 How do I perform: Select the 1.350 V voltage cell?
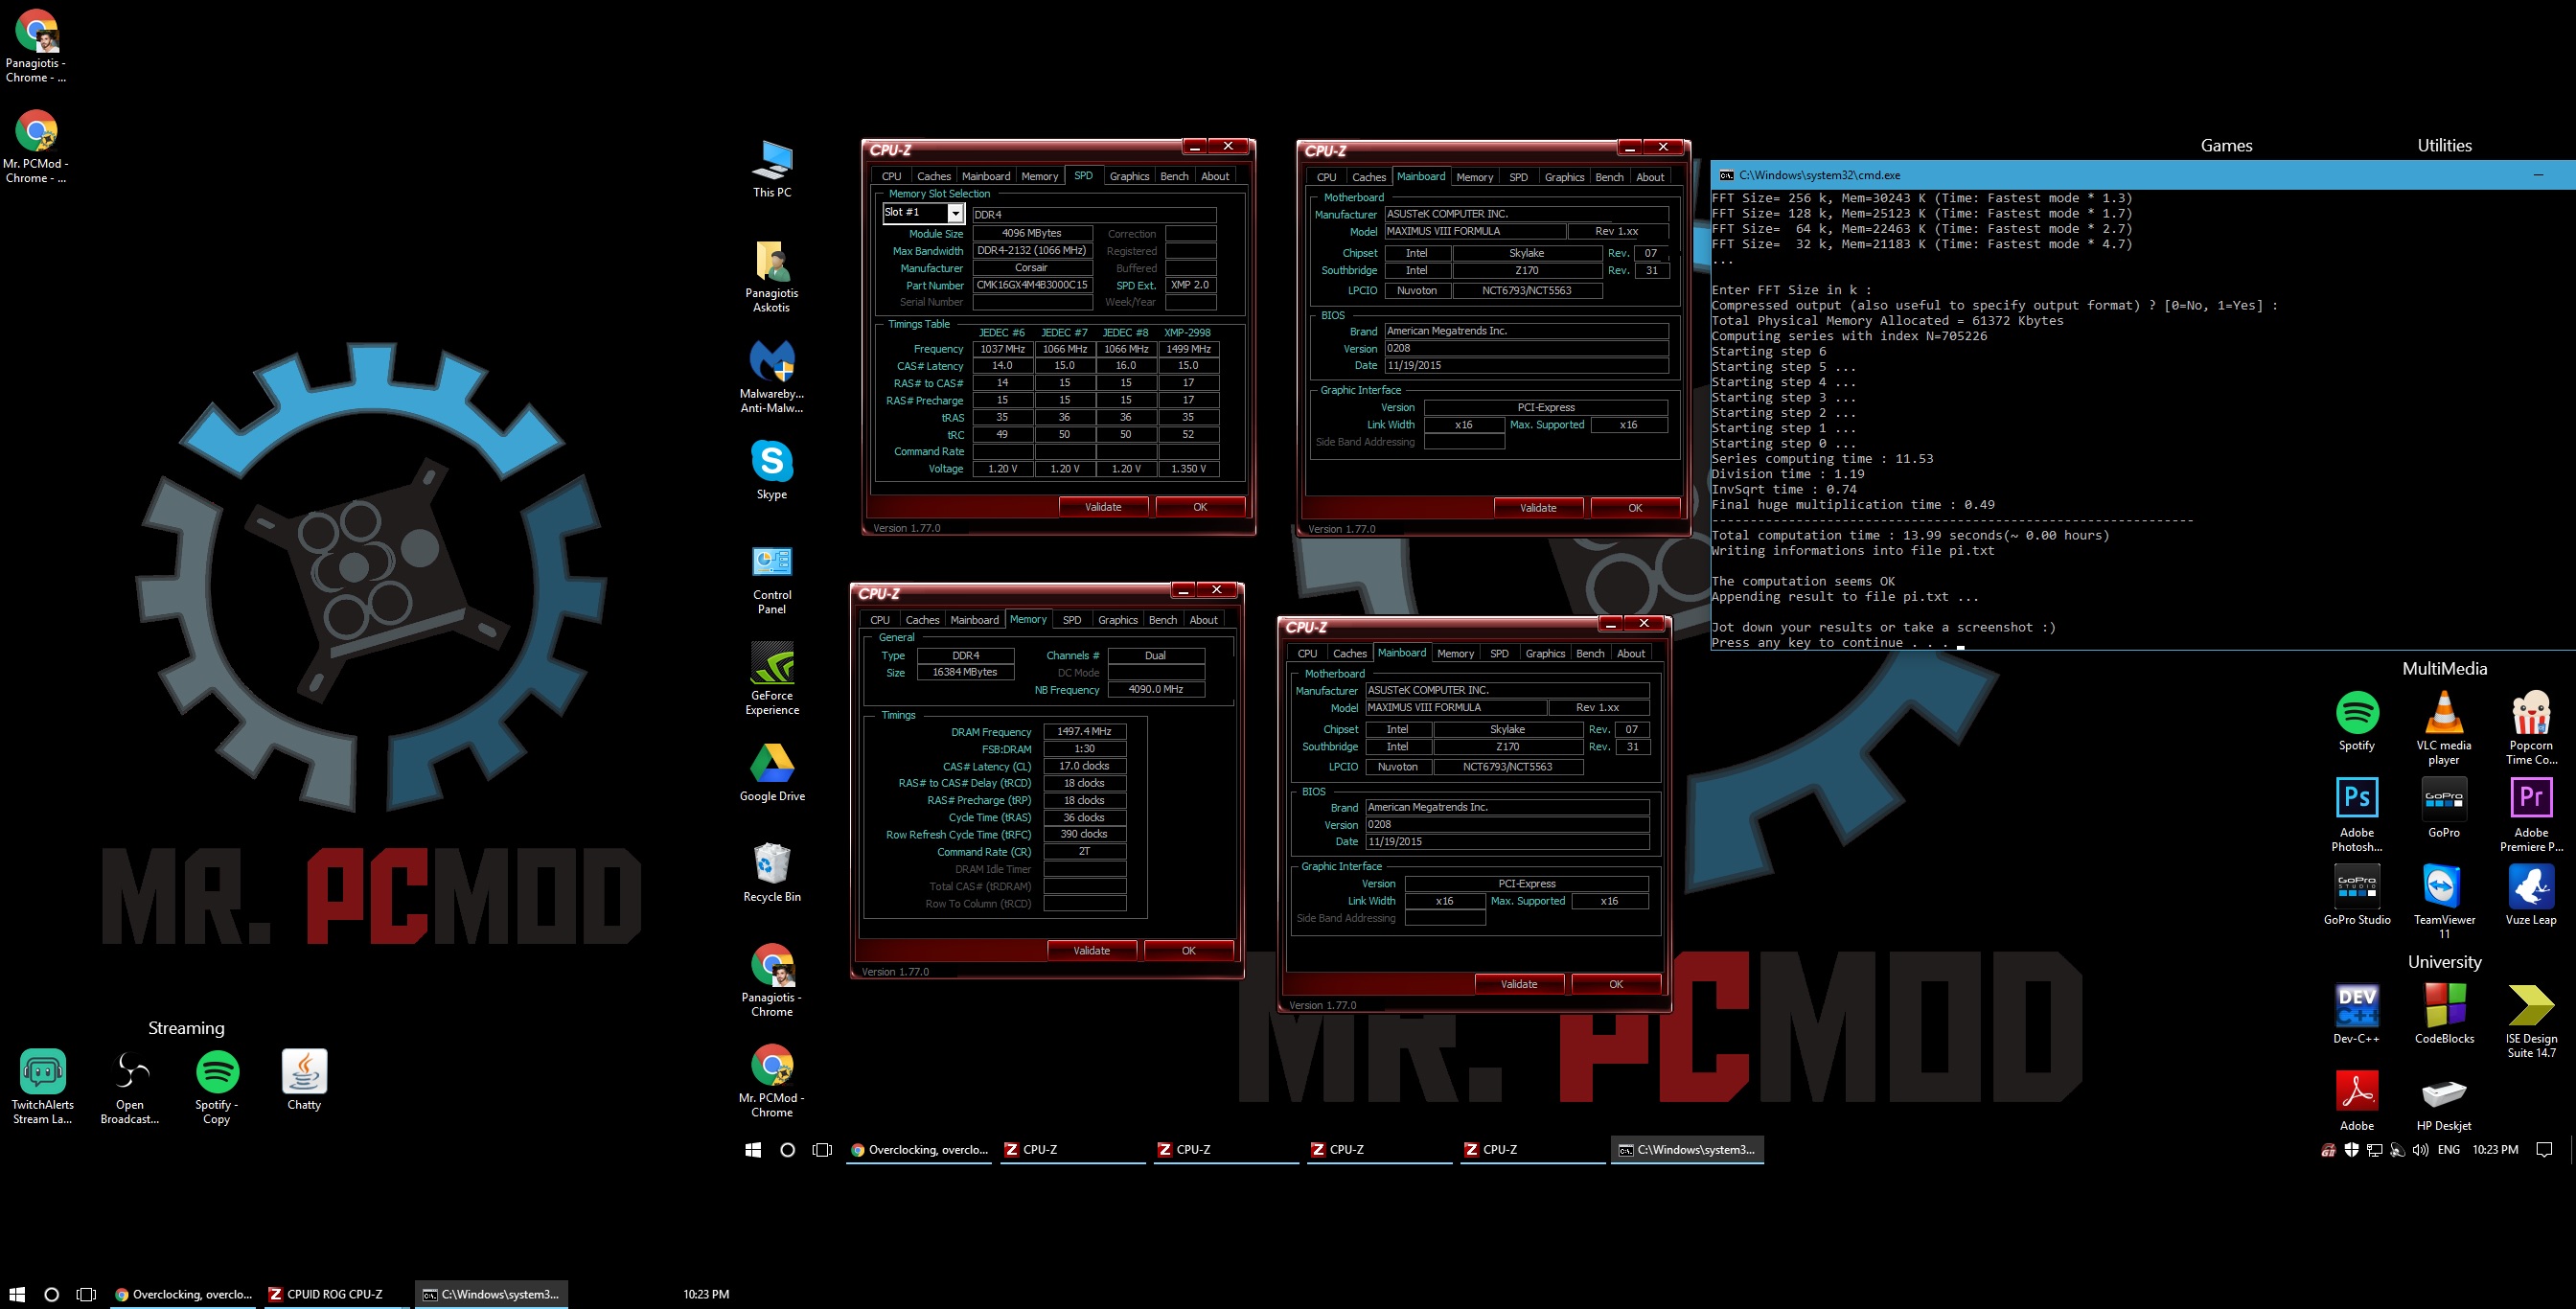click(1187, 468)
